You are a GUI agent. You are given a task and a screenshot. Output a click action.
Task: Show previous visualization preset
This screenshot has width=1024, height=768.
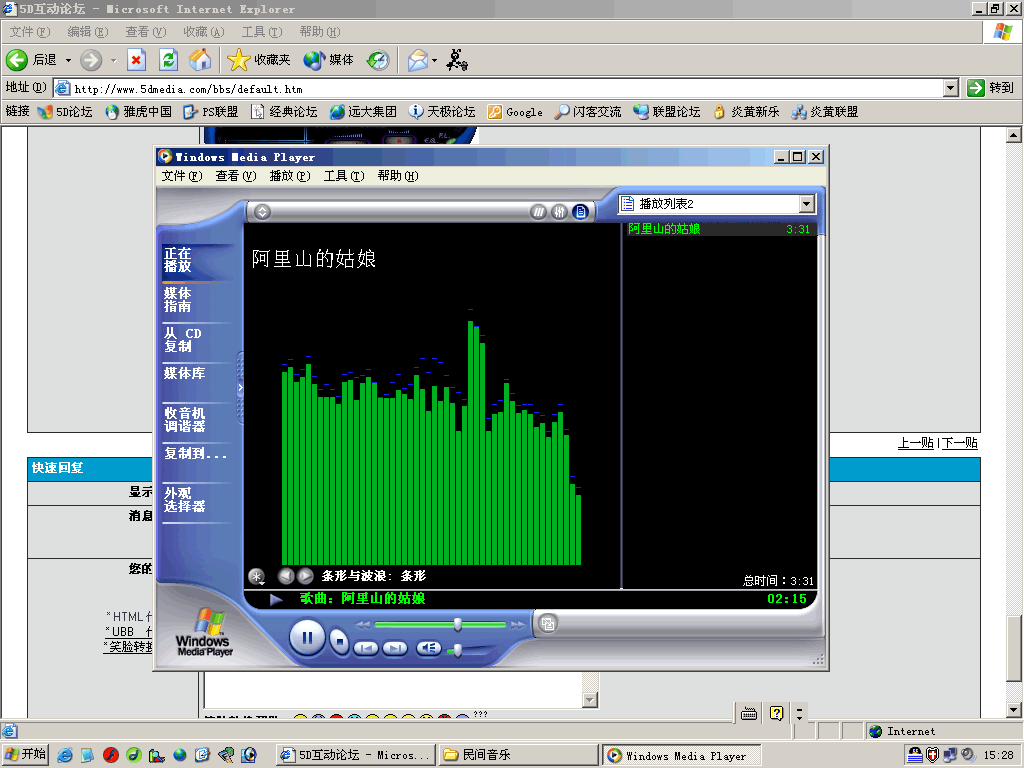tap(285, 576)
